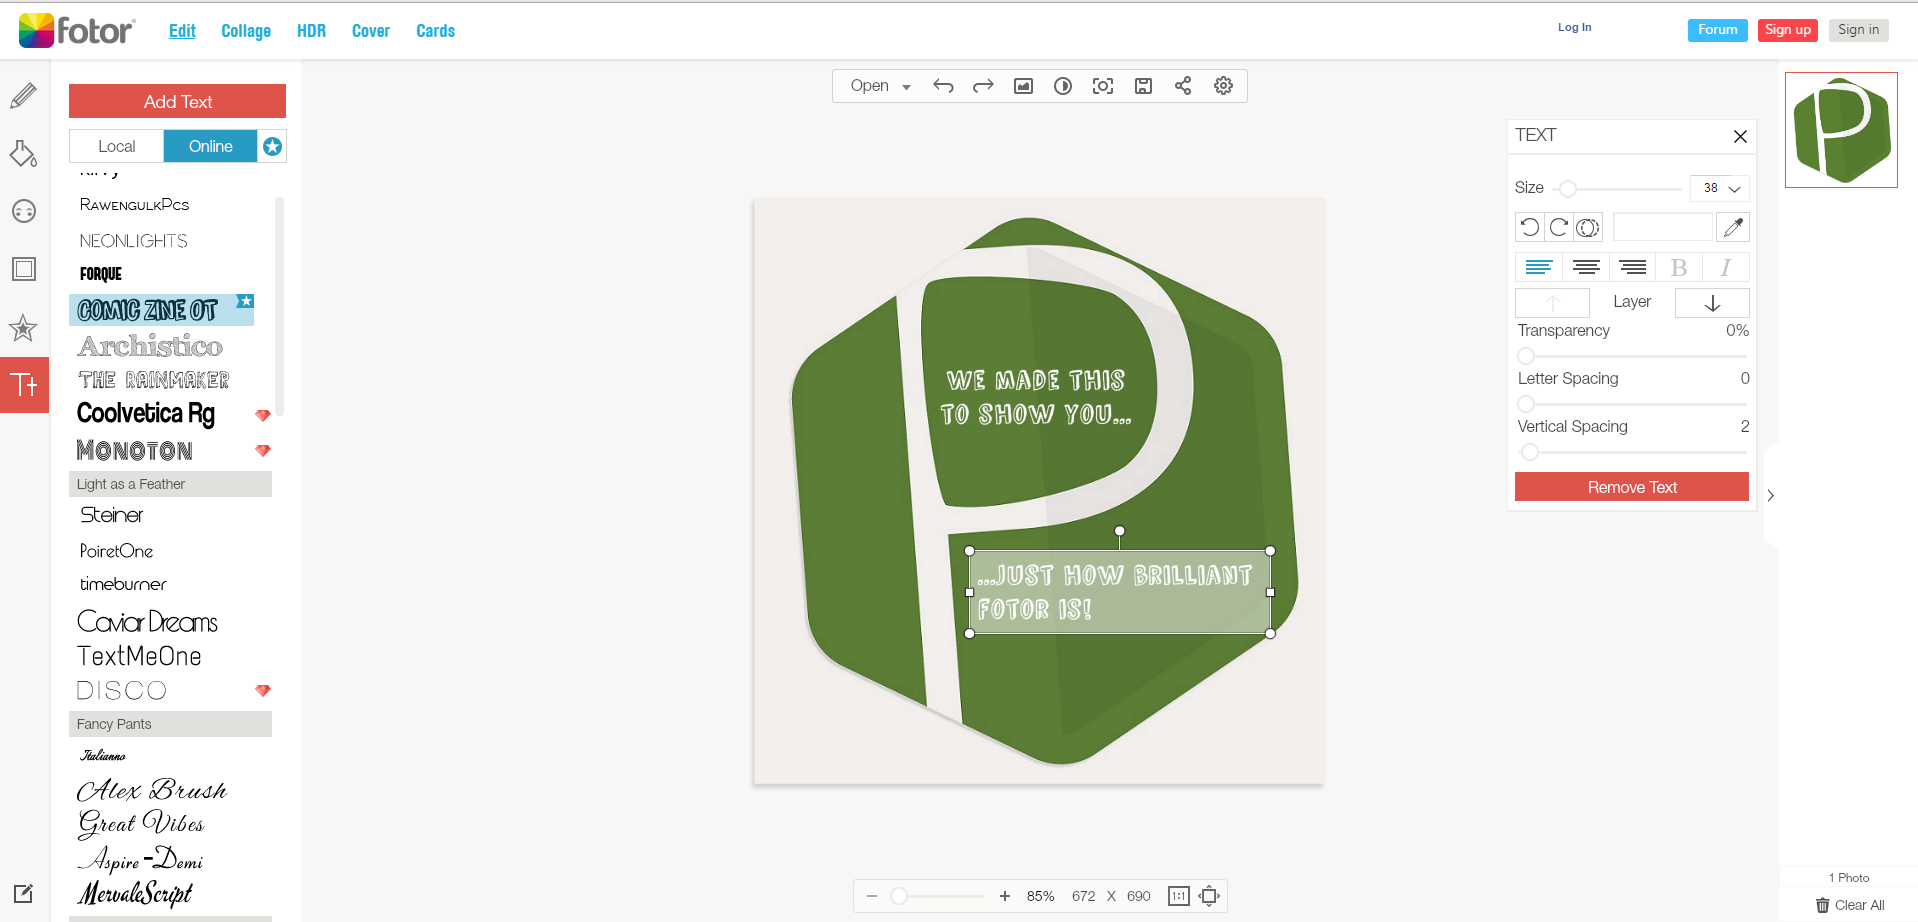
Task: Choose the Caviar Dreams font
Action: coord(147,622)
